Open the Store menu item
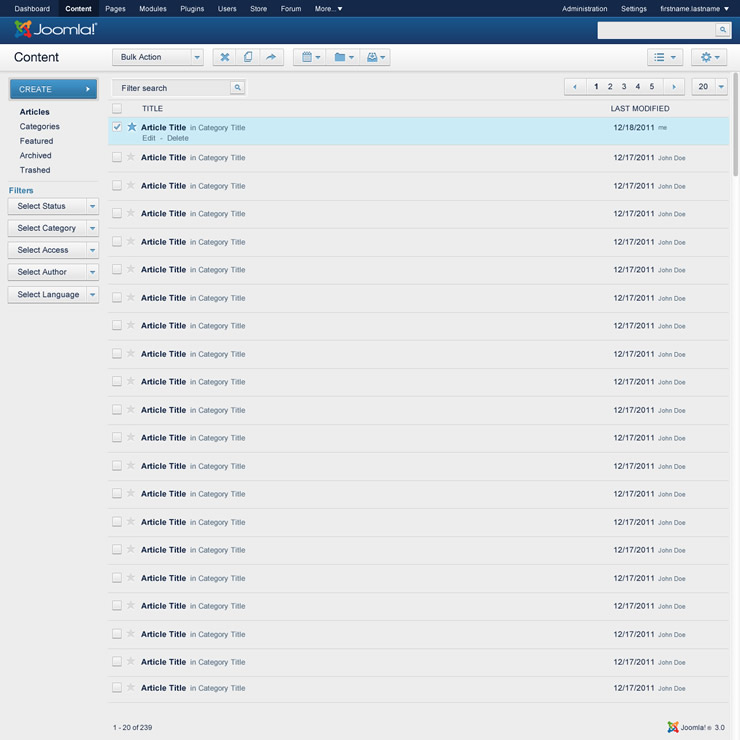This screenshot has width=740, height=740. [258, 8]
